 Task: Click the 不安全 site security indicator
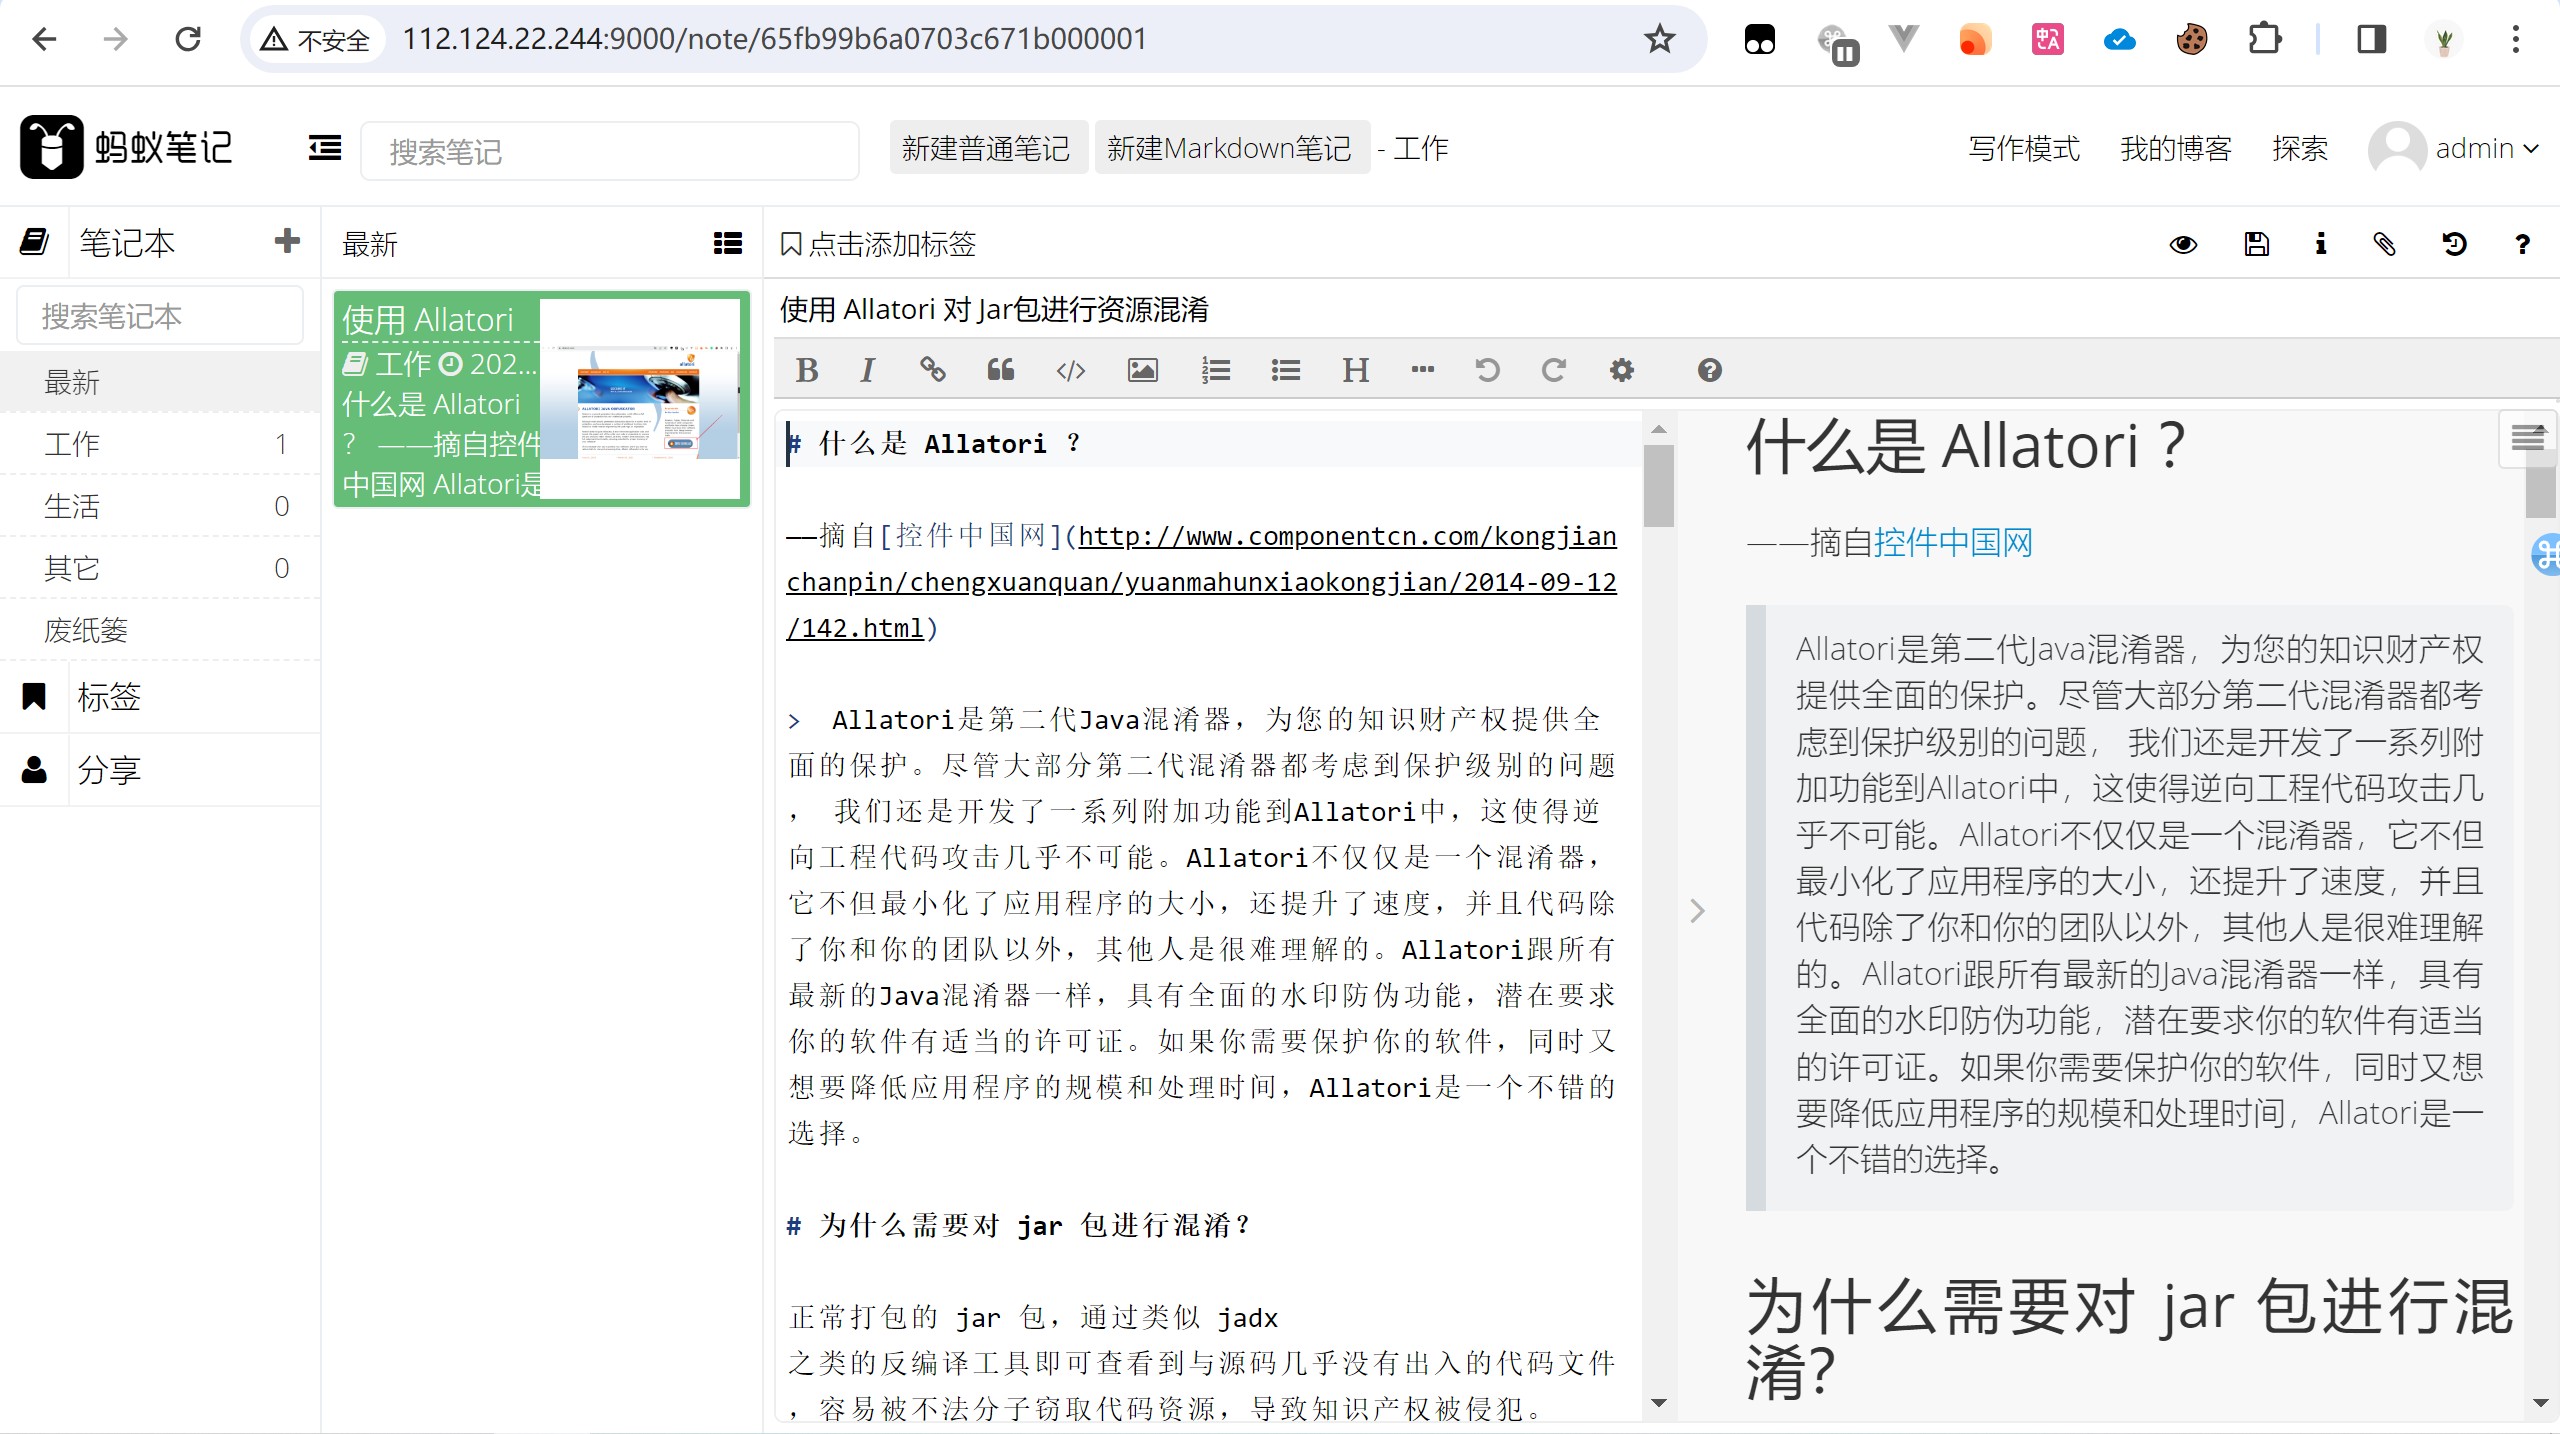coord(316,39)
